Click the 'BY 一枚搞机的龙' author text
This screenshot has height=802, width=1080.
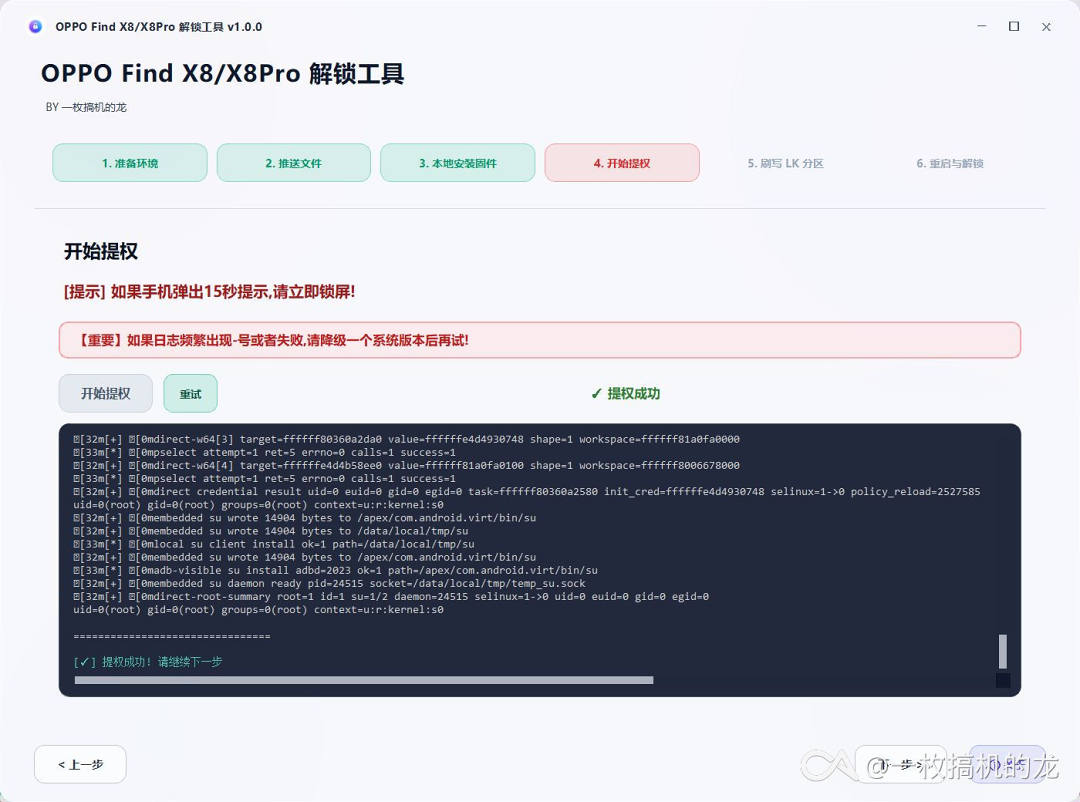[86, 107]
